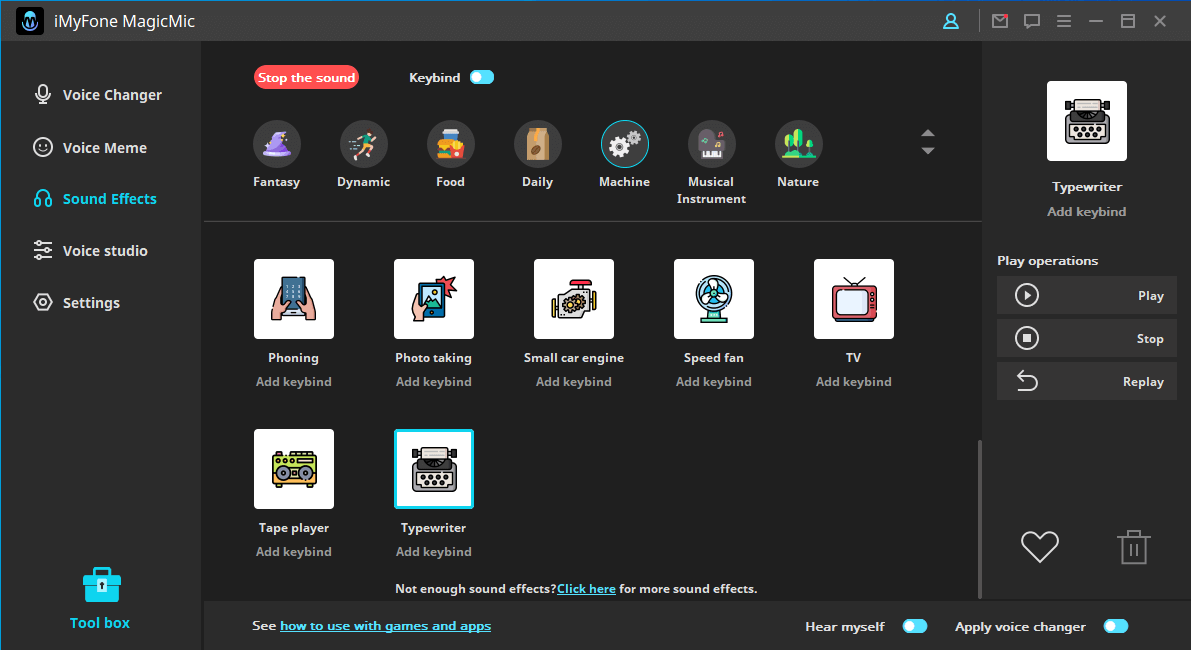This screenshot has width=1191, height=650.
Task: Click the Play operations heading
Action: 1047,260
